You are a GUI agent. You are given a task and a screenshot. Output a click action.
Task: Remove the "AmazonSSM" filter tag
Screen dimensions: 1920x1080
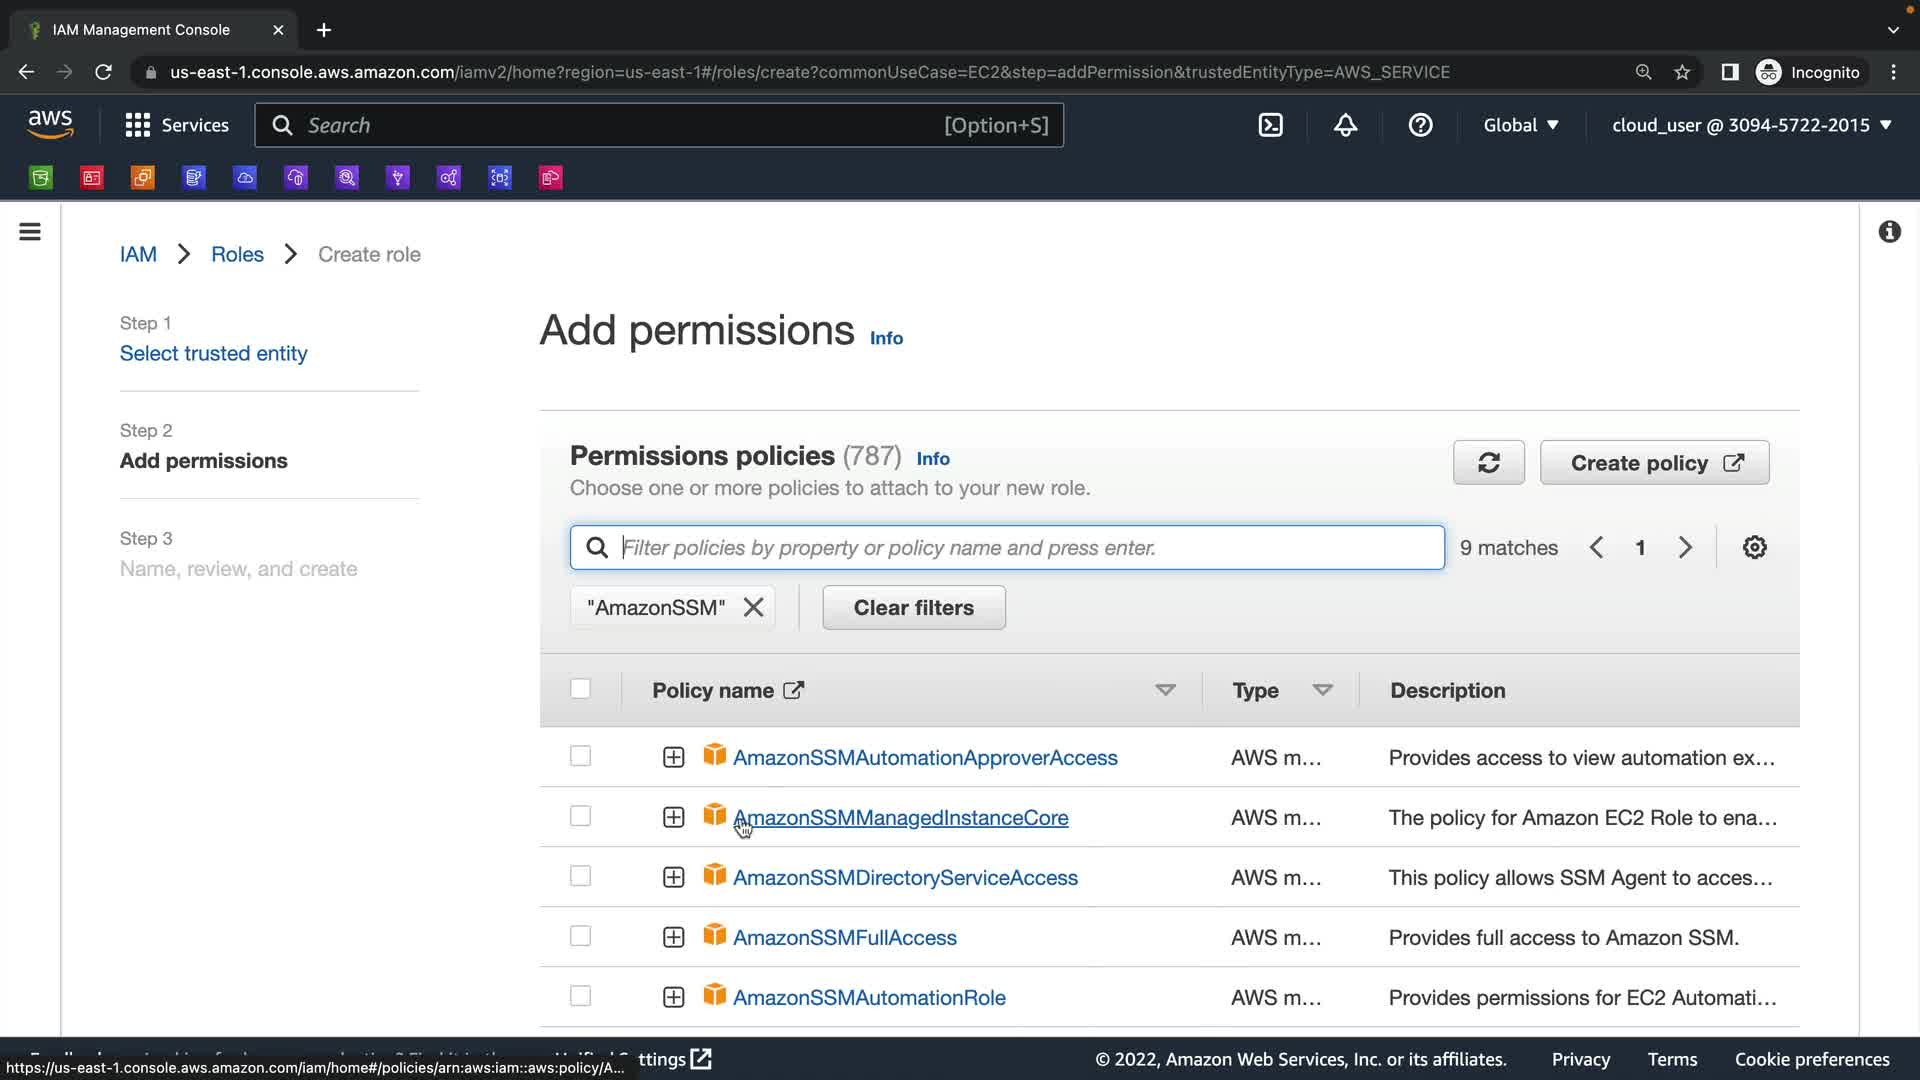pyautogui.click(x=754, y=608)
